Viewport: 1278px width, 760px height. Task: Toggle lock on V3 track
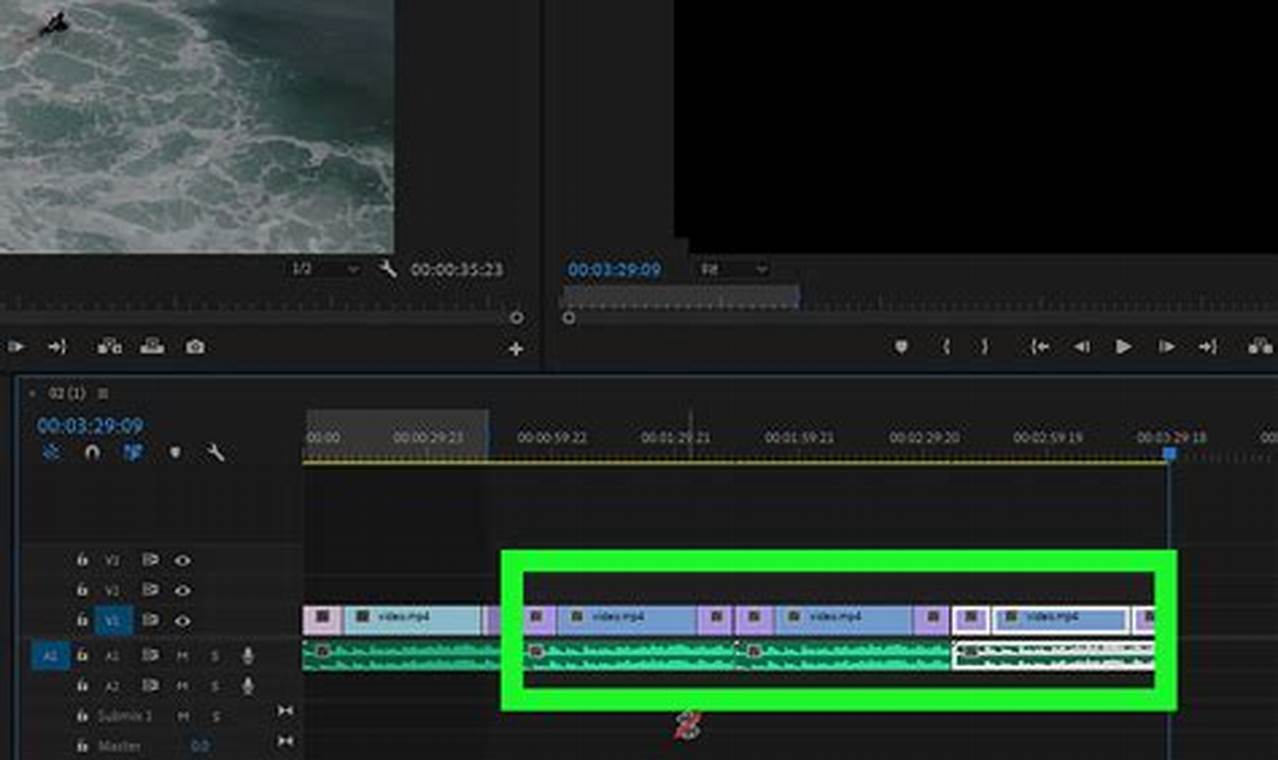83,560
